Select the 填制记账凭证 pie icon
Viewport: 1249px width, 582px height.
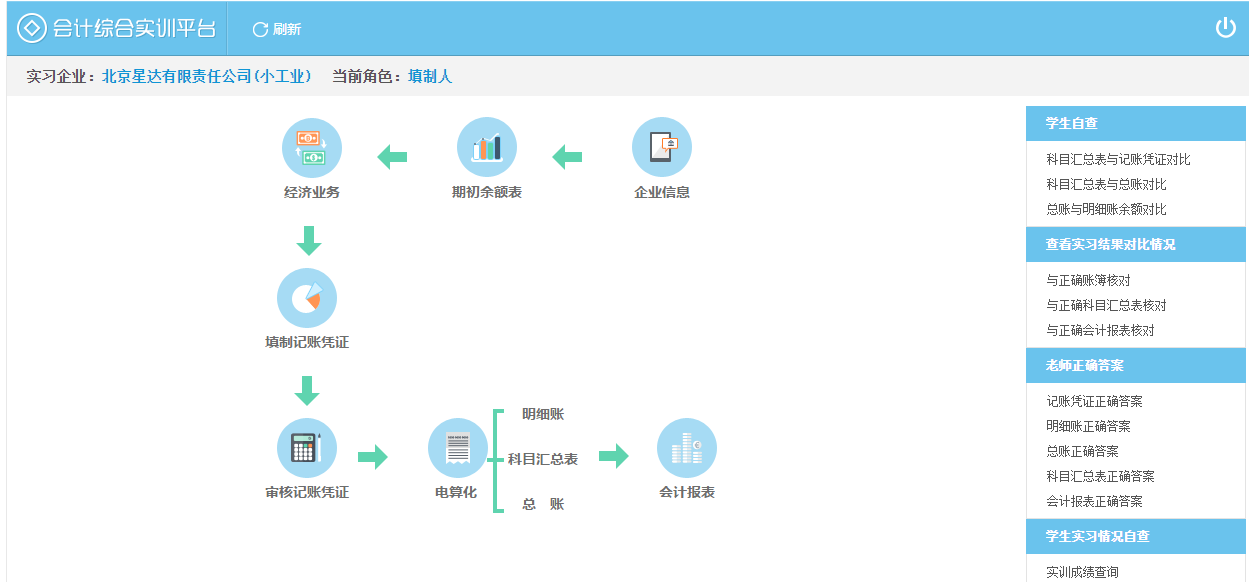306,298
